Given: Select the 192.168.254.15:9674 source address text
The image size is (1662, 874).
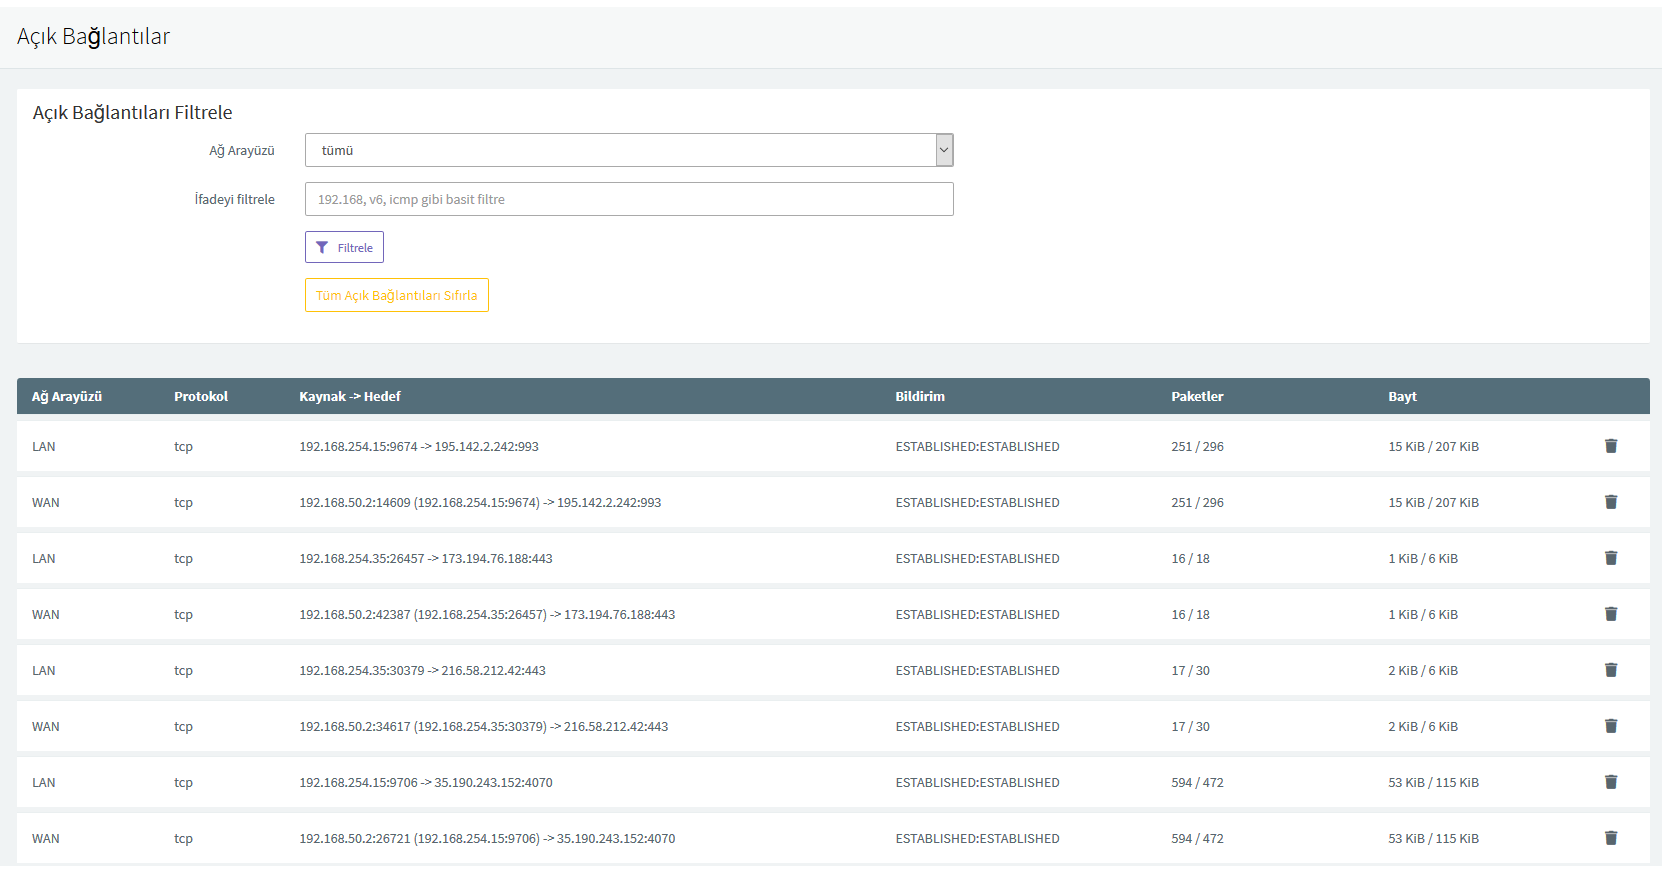Looking at the screenshot, I should (358, 446).
